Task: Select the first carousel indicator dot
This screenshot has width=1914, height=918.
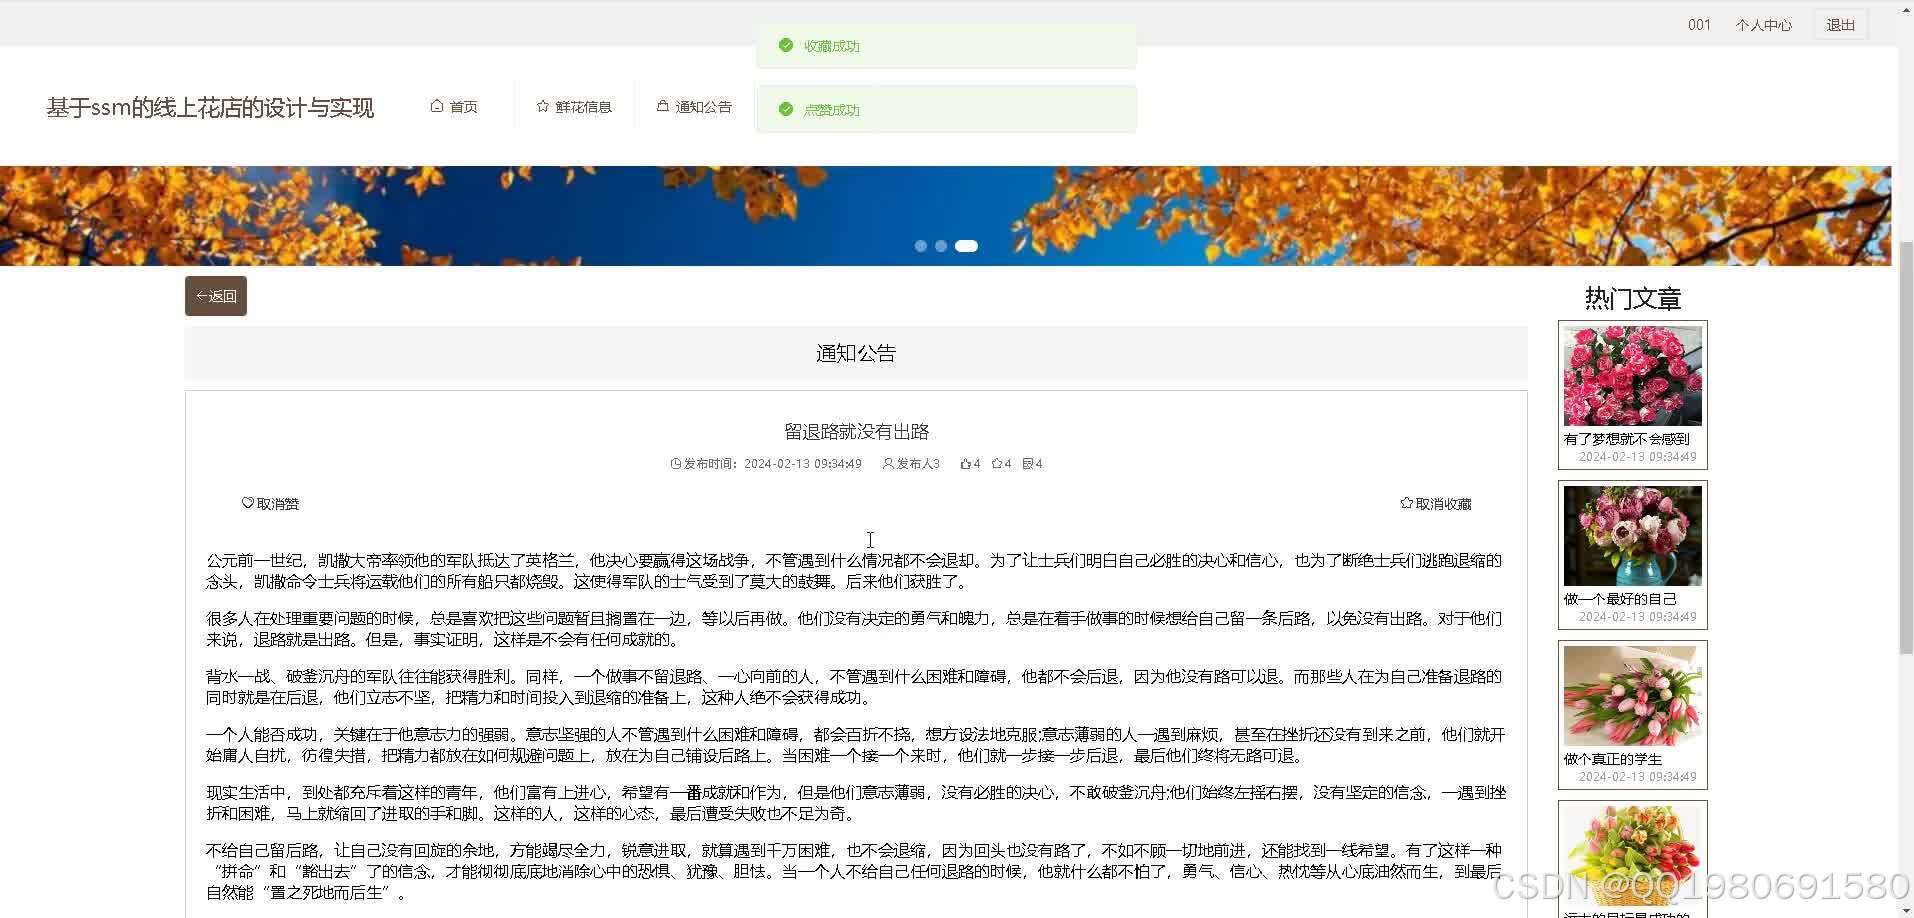Action: (x=920, y=245)
